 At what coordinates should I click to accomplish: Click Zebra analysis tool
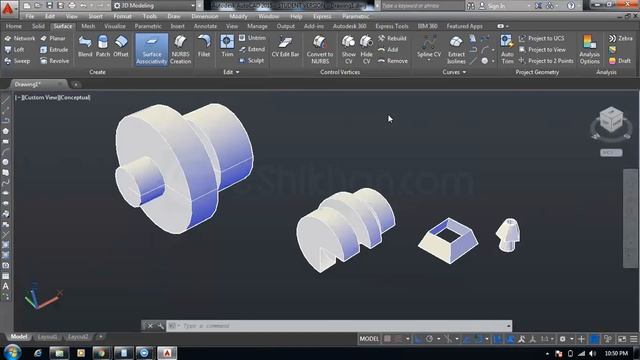pyautogui.click(x=620, y=38)
